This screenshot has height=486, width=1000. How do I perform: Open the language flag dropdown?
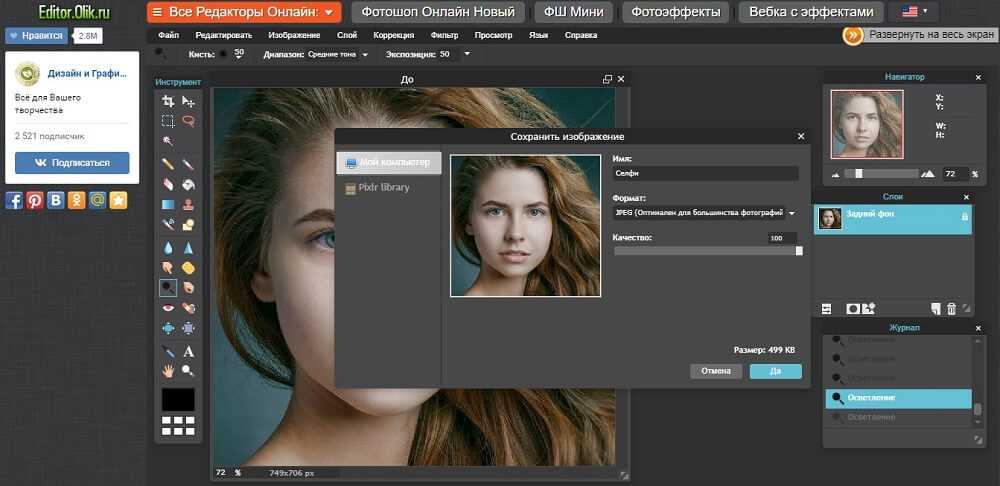point(914,12)
